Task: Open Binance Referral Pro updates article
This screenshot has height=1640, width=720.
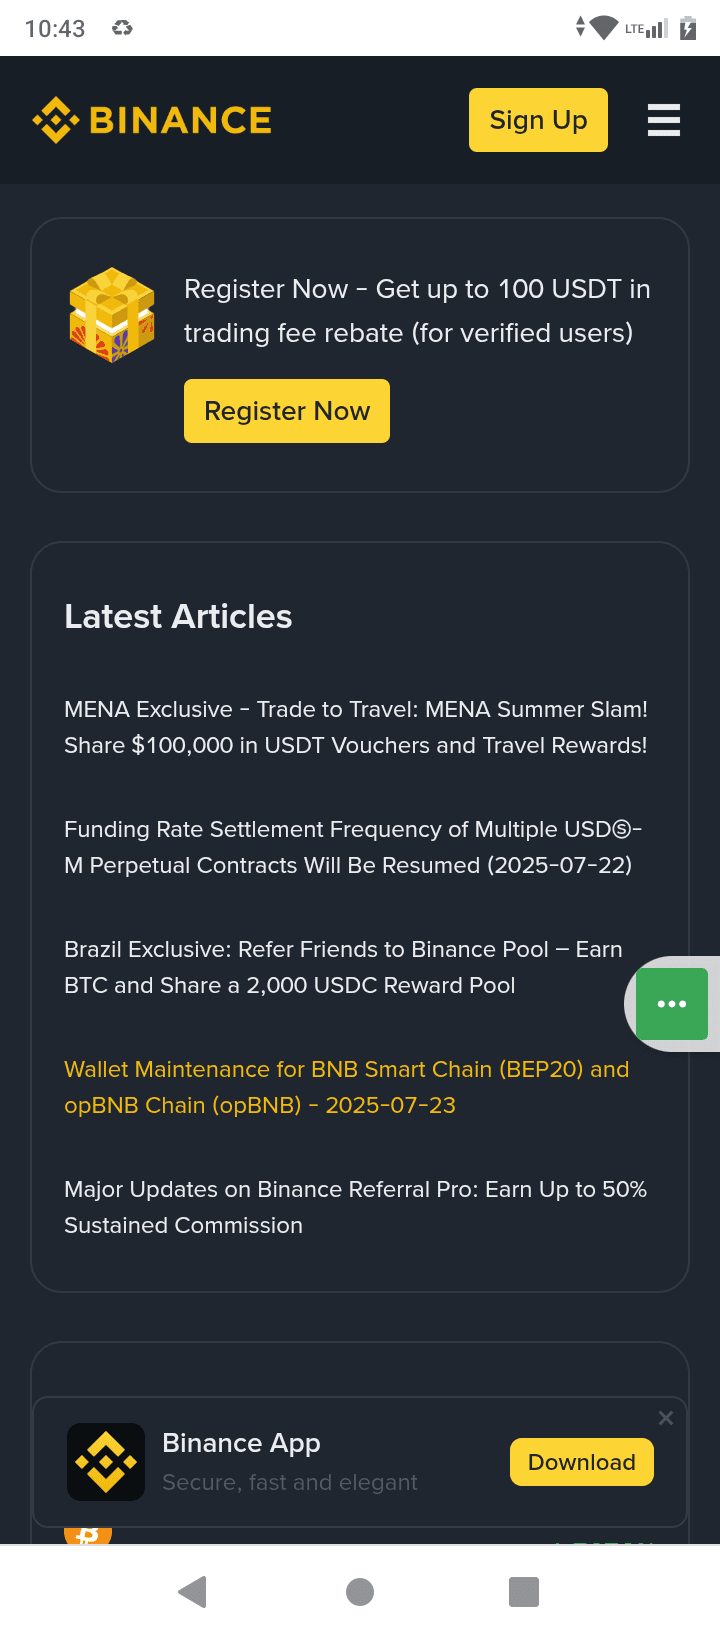Action: [x=355, y=1207]
